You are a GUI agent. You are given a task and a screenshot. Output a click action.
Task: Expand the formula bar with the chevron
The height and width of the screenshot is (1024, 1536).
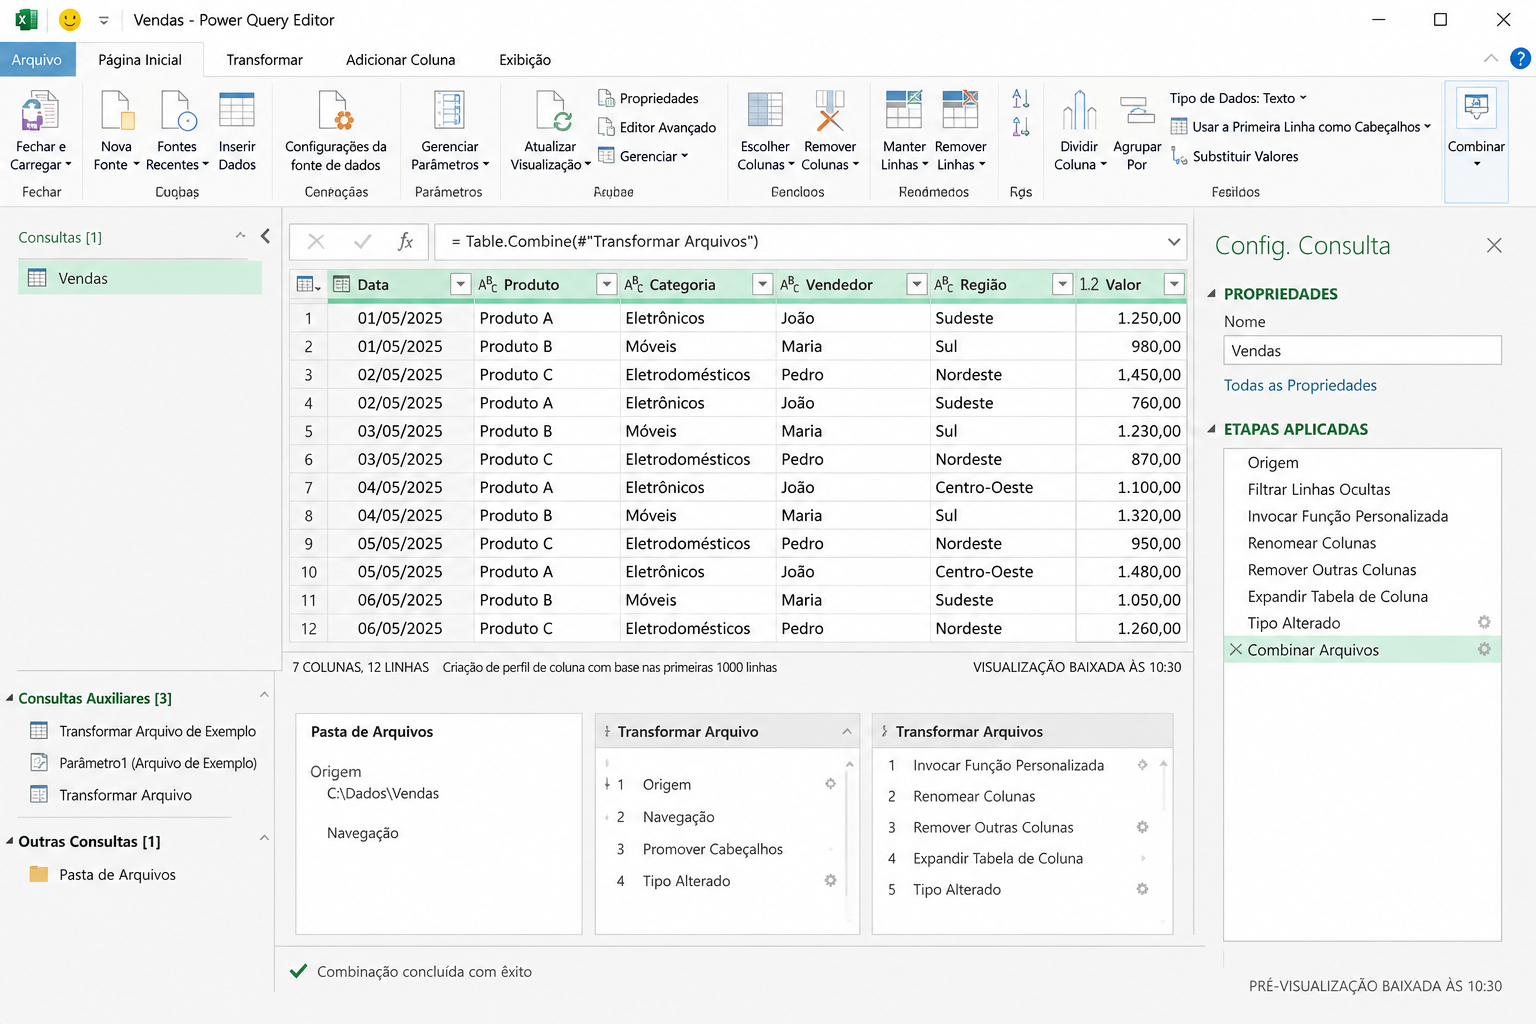click(x=1173, y=241)
